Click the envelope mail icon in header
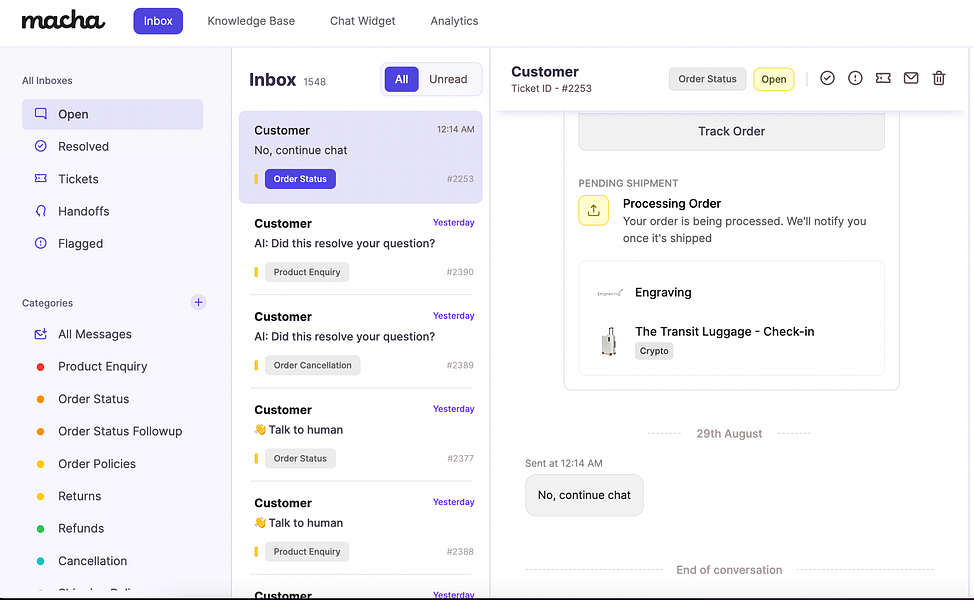Screen dimensions: 974x600 click(x=911, y=78)
